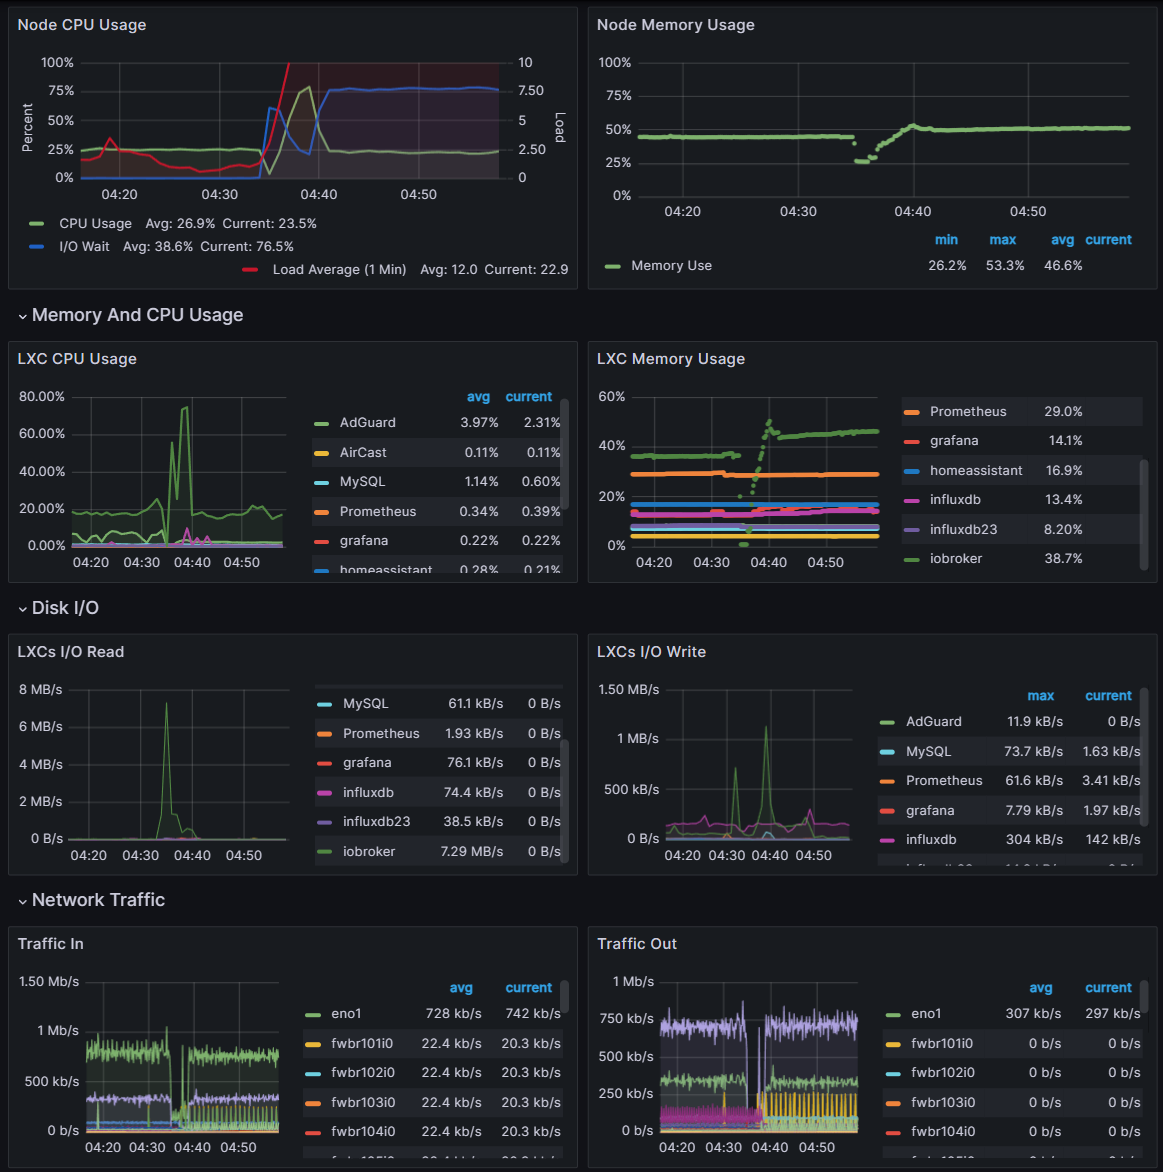Toggle Prometheus series in LXC CPU Usage legend
This screenshot has height=1172, width=1163.
[377, 512]
